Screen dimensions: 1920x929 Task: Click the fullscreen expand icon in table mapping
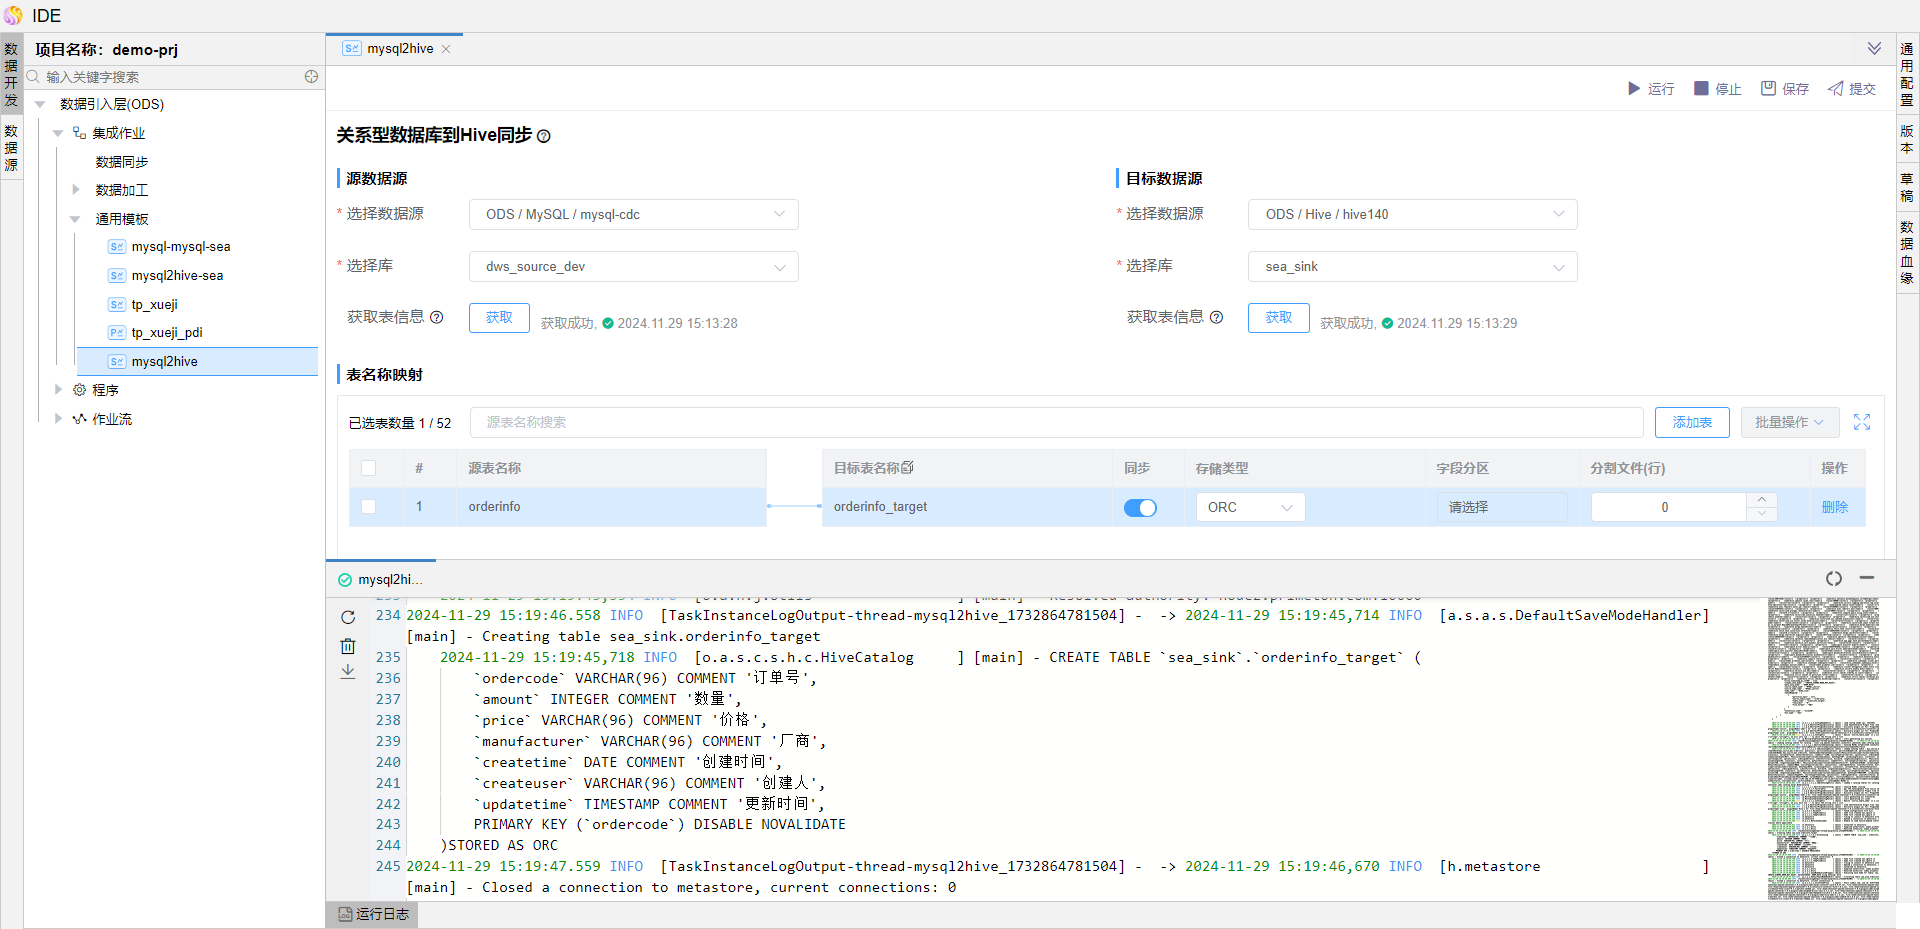click(1861, 422)
